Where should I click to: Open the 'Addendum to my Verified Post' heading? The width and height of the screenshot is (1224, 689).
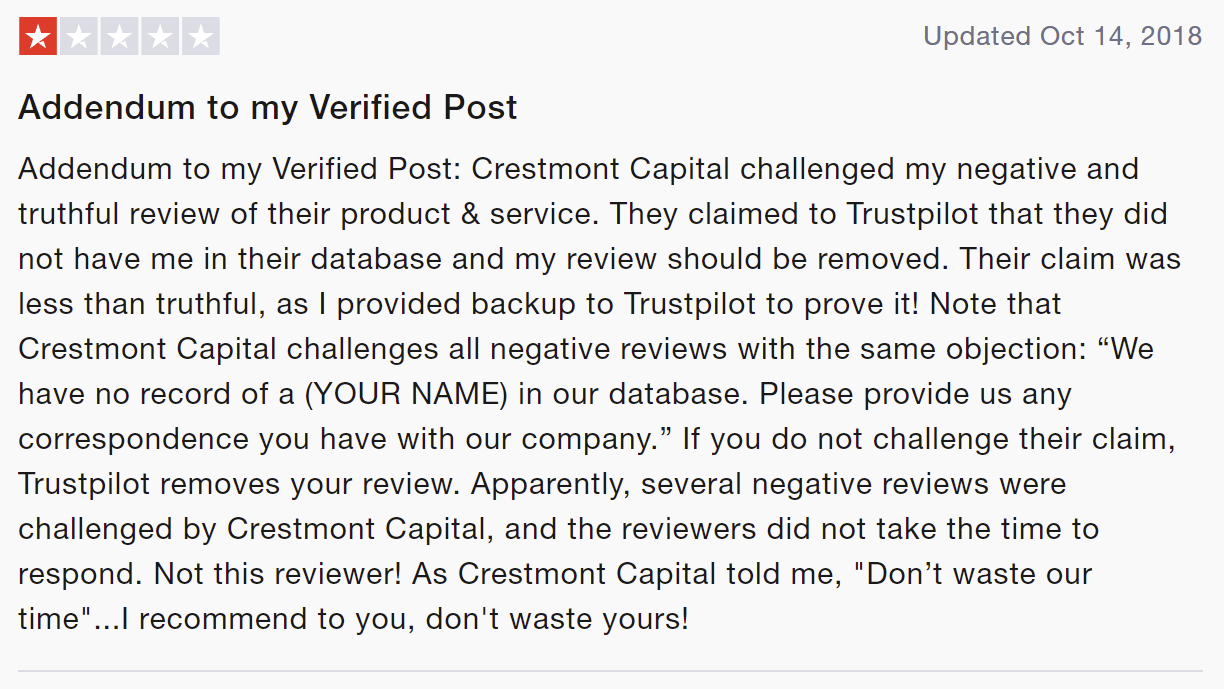click(x=268, y=107)
